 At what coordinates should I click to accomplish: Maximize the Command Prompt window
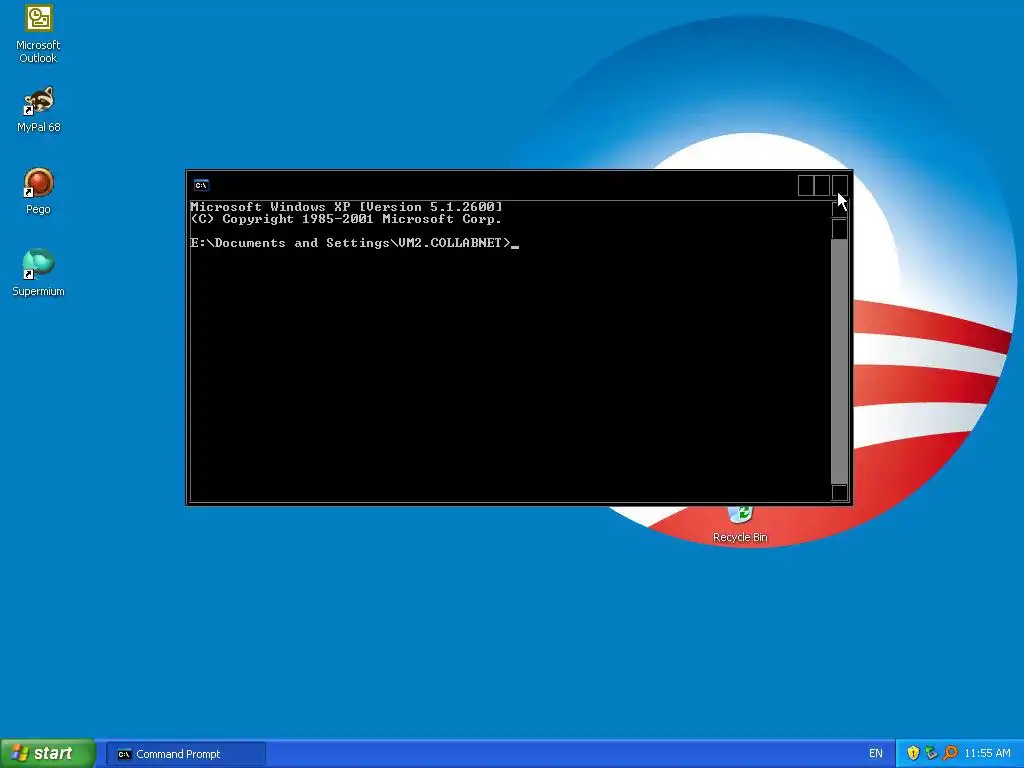point(822,185)
